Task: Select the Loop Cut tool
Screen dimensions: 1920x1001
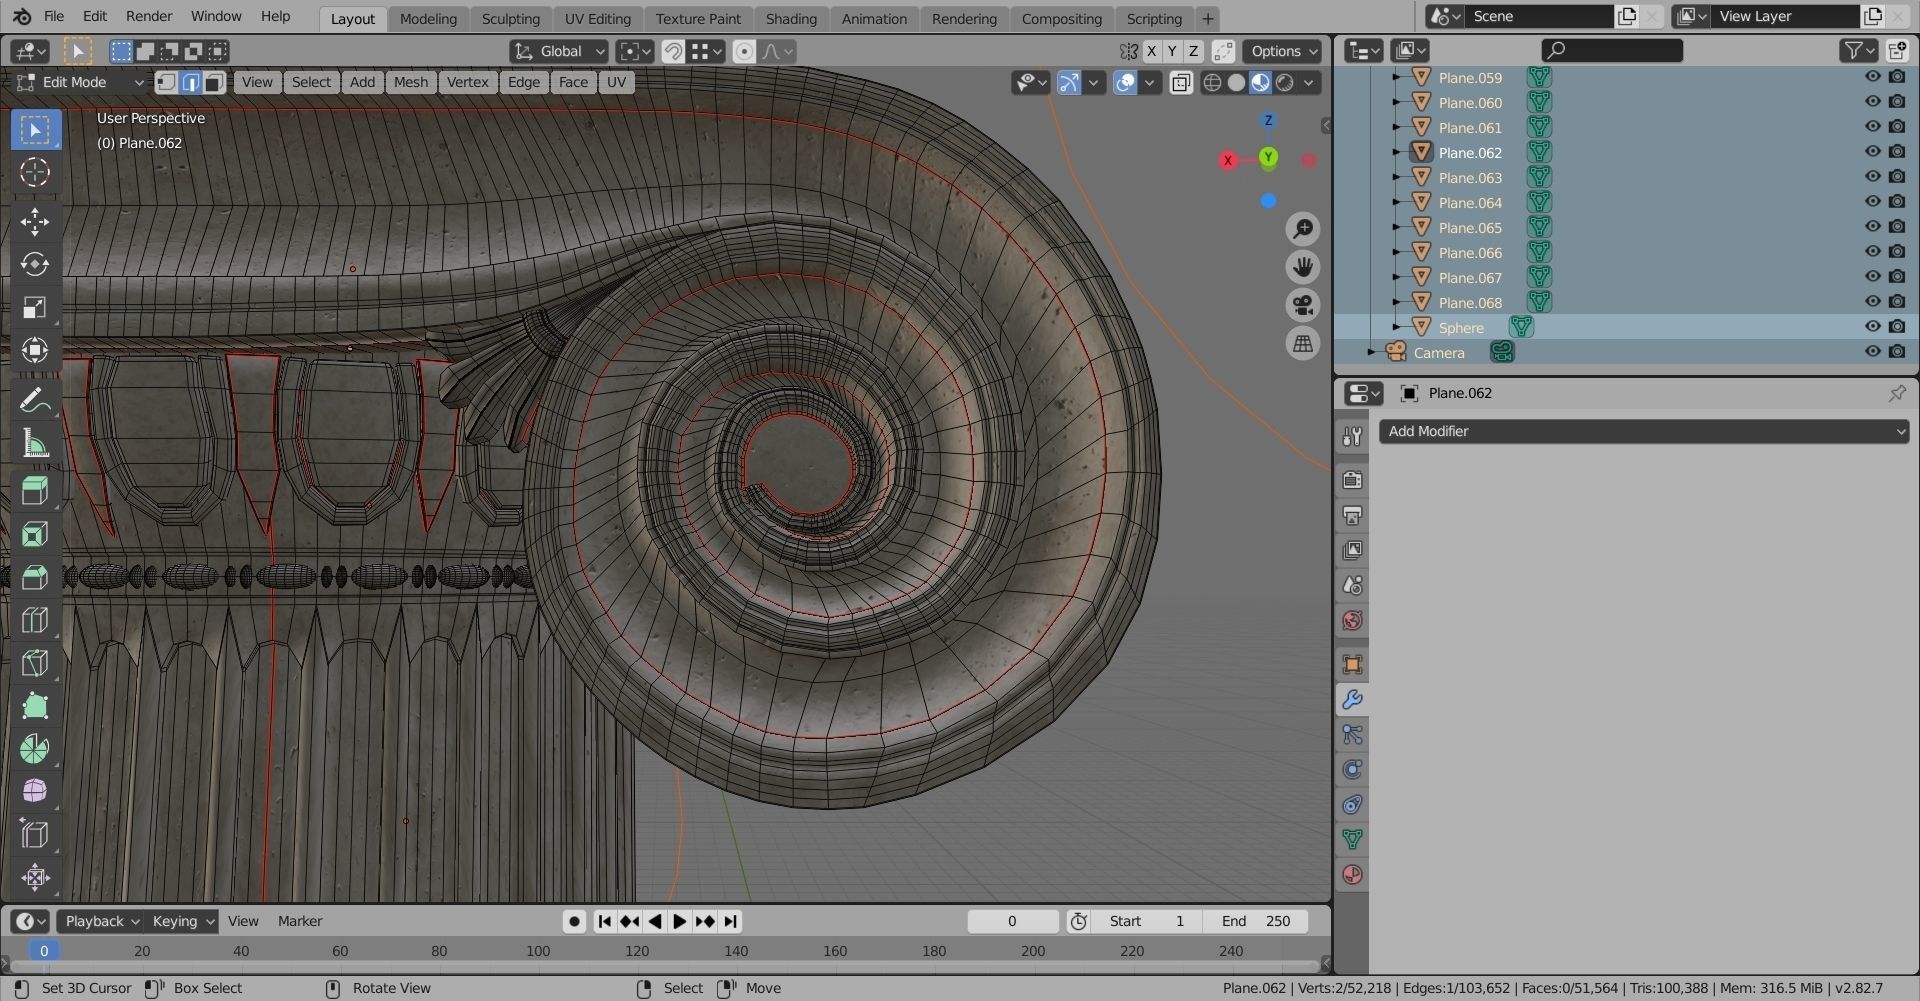Action: pyautogui.click(x=35, y=620)
